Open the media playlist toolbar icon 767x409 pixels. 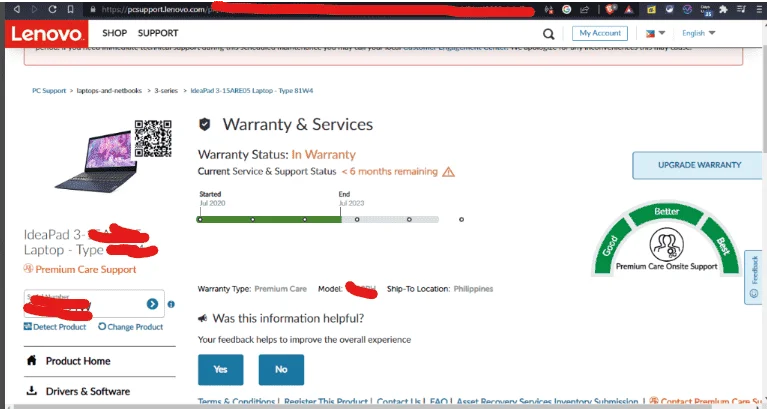coord(741,9)
